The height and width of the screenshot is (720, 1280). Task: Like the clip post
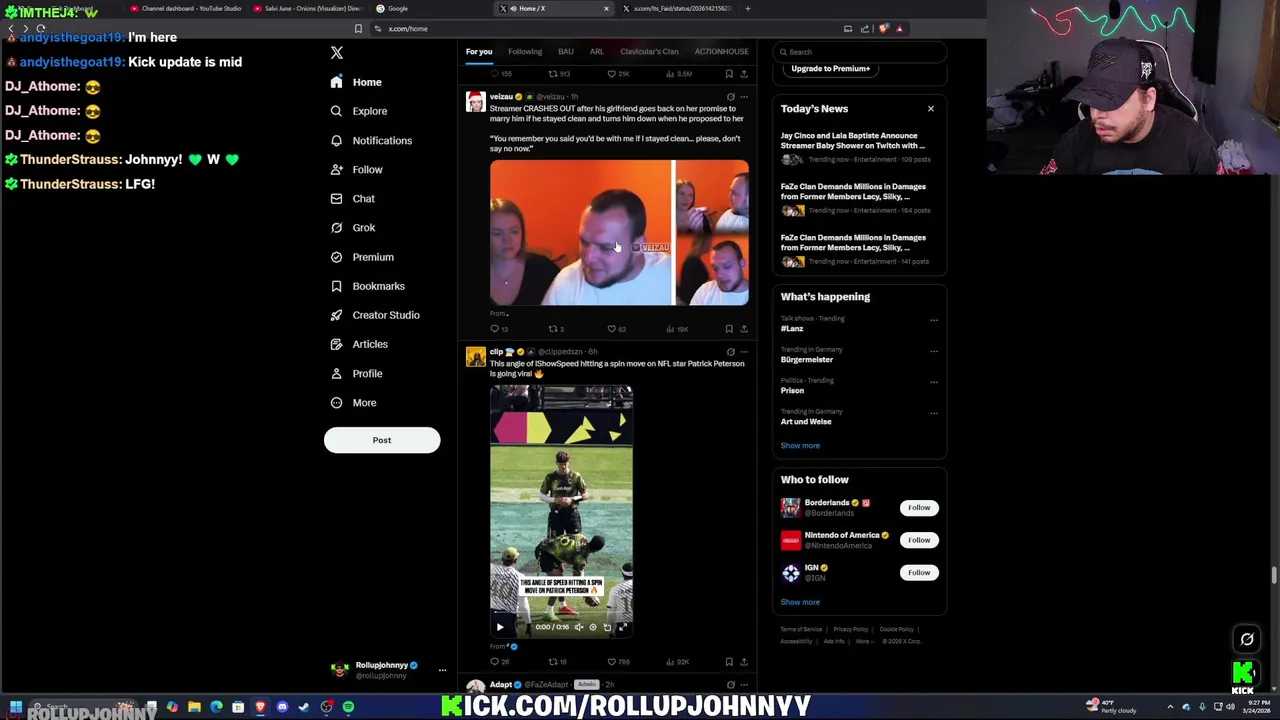click(618, 661)
